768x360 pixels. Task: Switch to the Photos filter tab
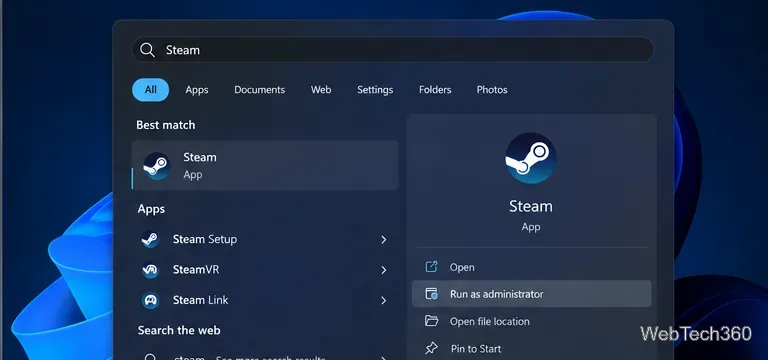[x=492, y=90]
